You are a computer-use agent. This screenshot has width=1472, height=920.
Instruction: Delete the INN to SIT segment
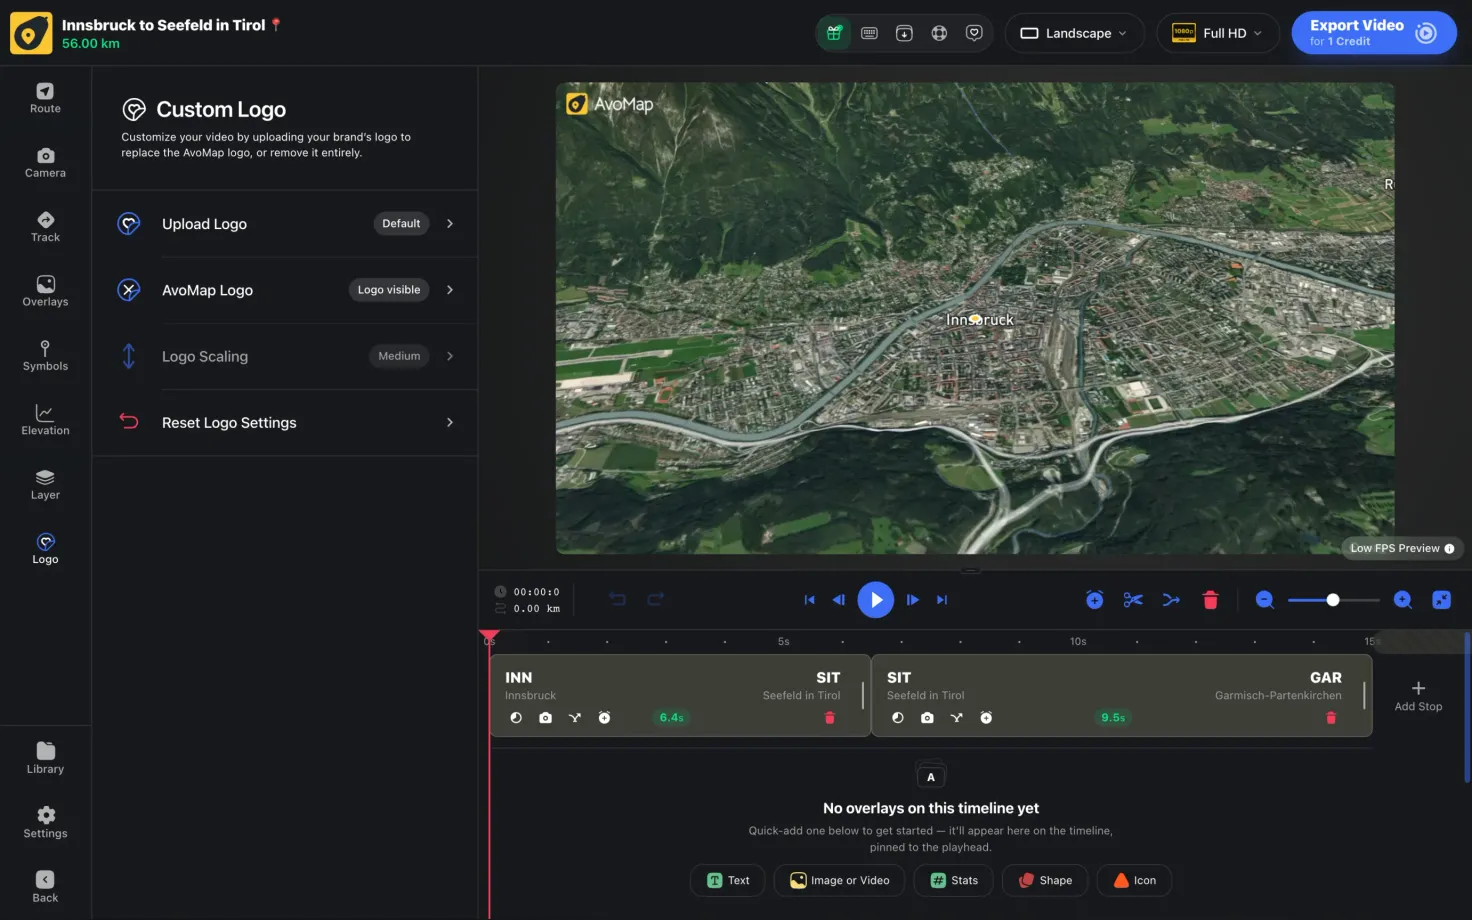829,718
